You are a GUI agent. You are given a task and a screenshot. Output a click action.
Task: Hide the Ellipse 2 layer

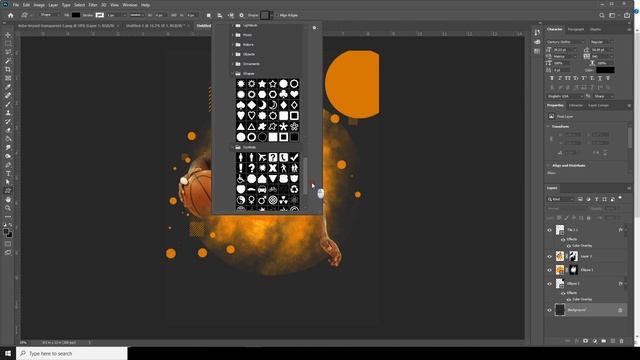(x=549, y=283)
